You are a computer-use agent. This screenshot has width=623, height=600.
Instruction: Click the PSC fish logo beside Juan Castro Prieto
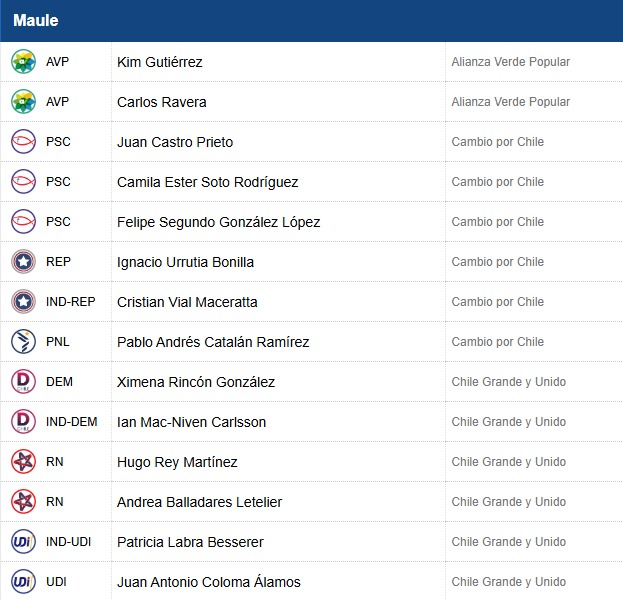(23, 142)
